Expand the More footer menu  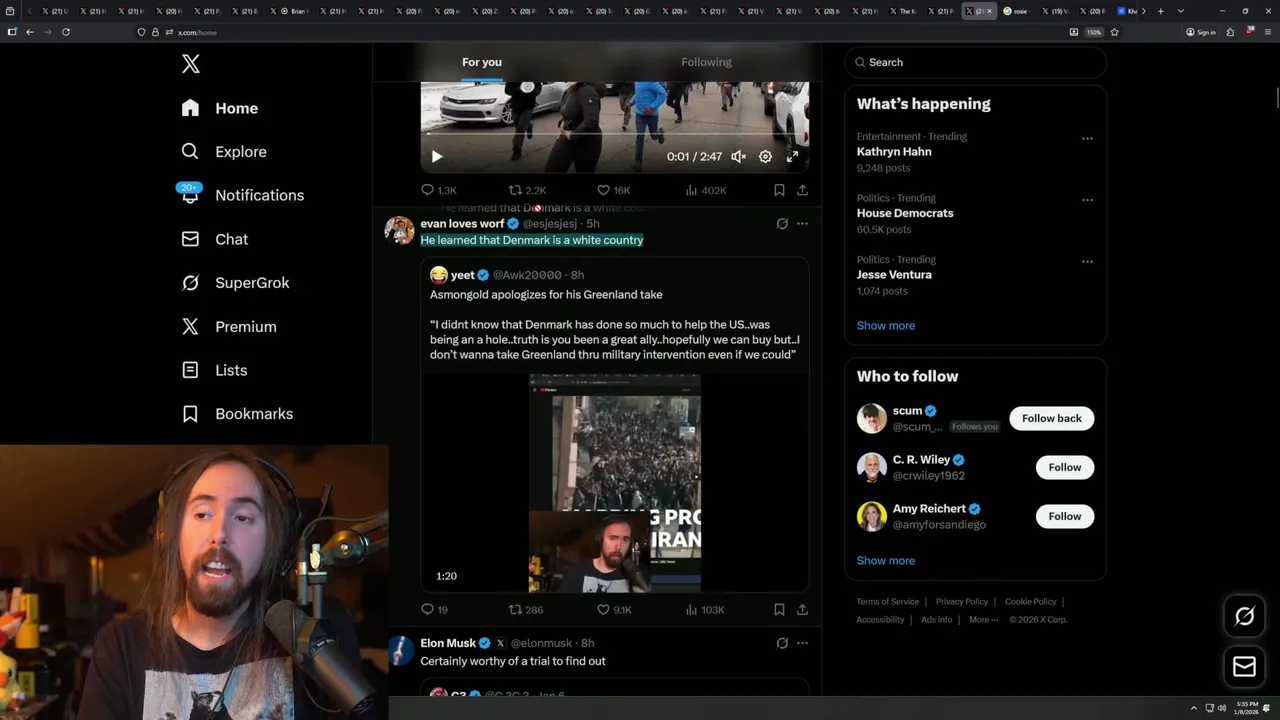click(x=982, y=619)
